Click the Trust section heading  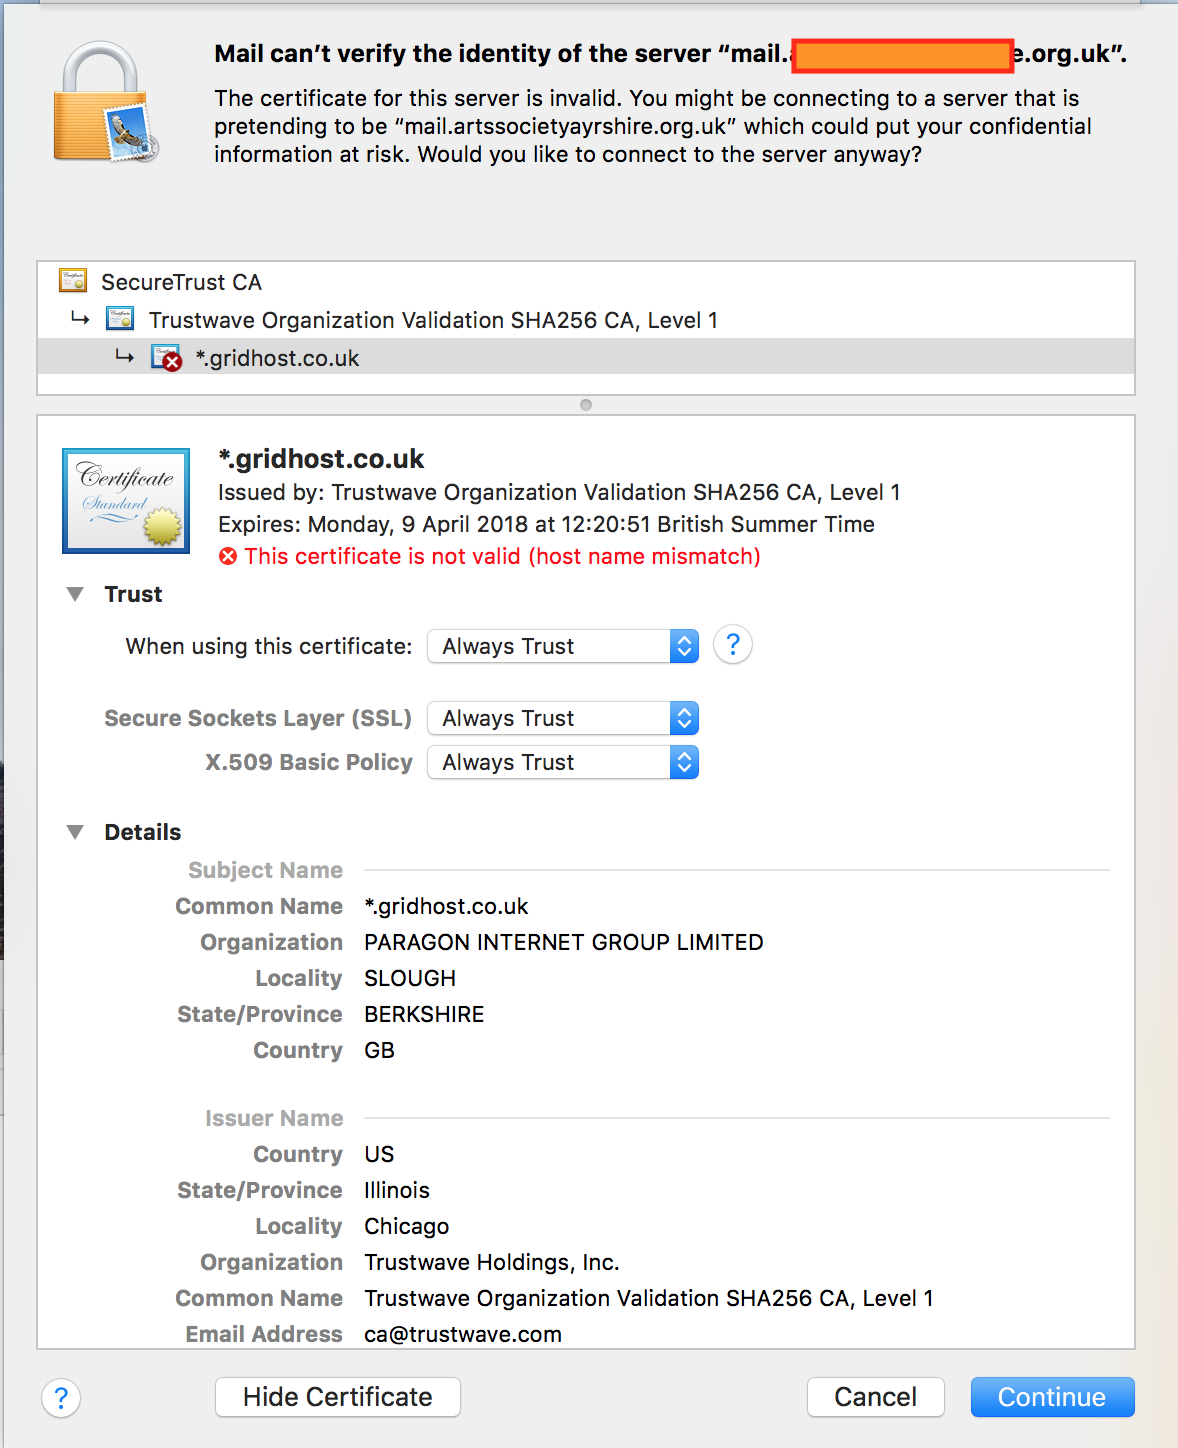point(133,594)
